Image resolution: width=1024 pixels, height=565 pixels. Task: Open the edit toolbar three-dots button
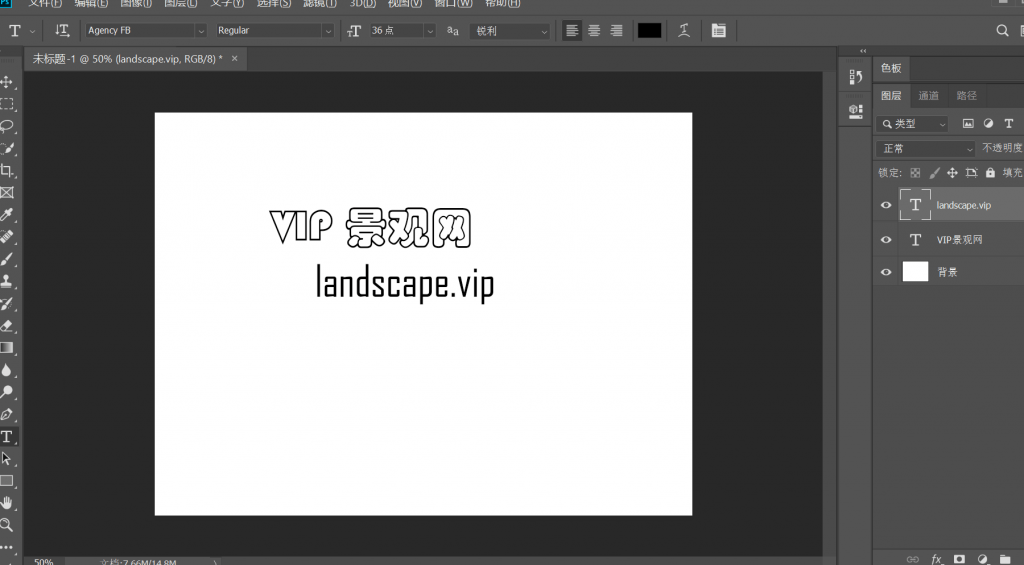click(x=7, y=547)
